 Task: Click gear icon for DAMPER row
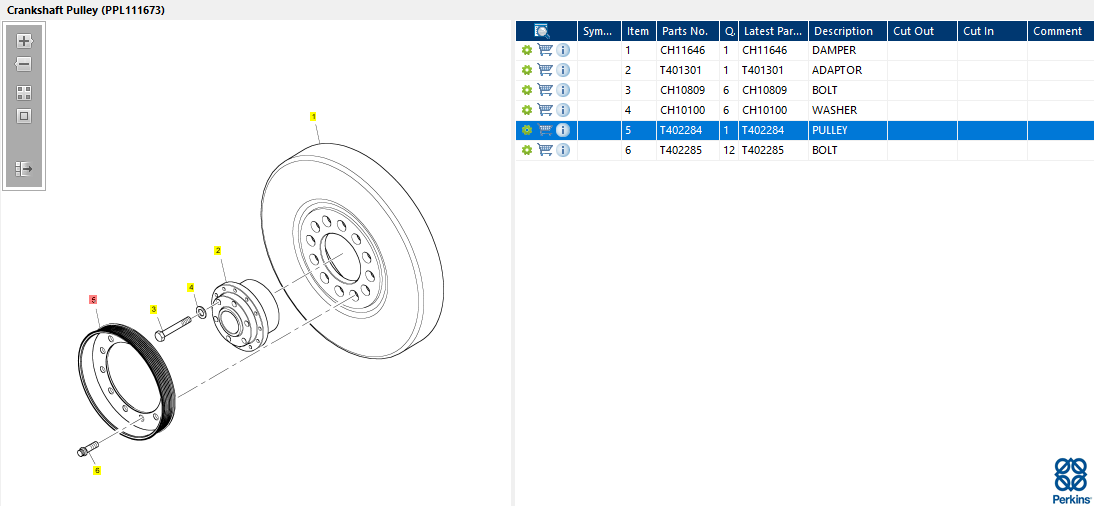527,50
